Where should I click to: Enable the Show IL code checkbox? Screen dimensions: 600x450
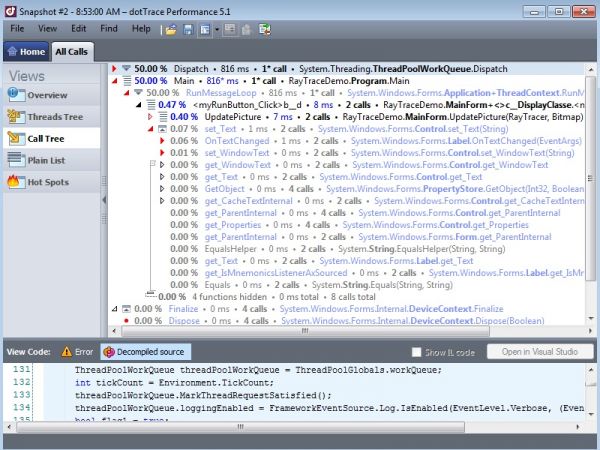(x=418, y=352)
